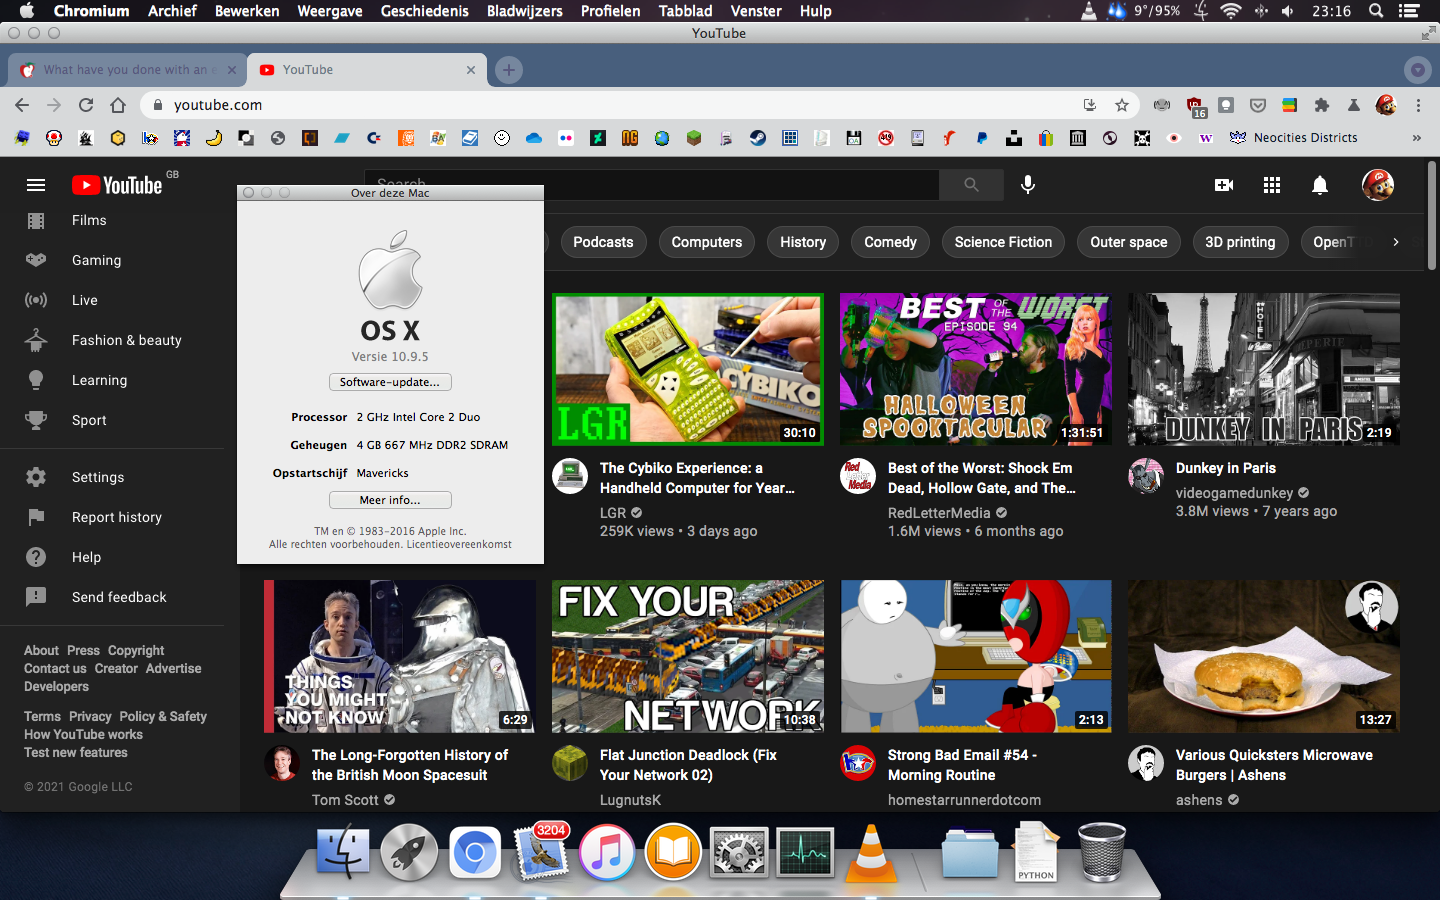Click the Meer info button
1440x900 pixels.
(x=390, y=500)
